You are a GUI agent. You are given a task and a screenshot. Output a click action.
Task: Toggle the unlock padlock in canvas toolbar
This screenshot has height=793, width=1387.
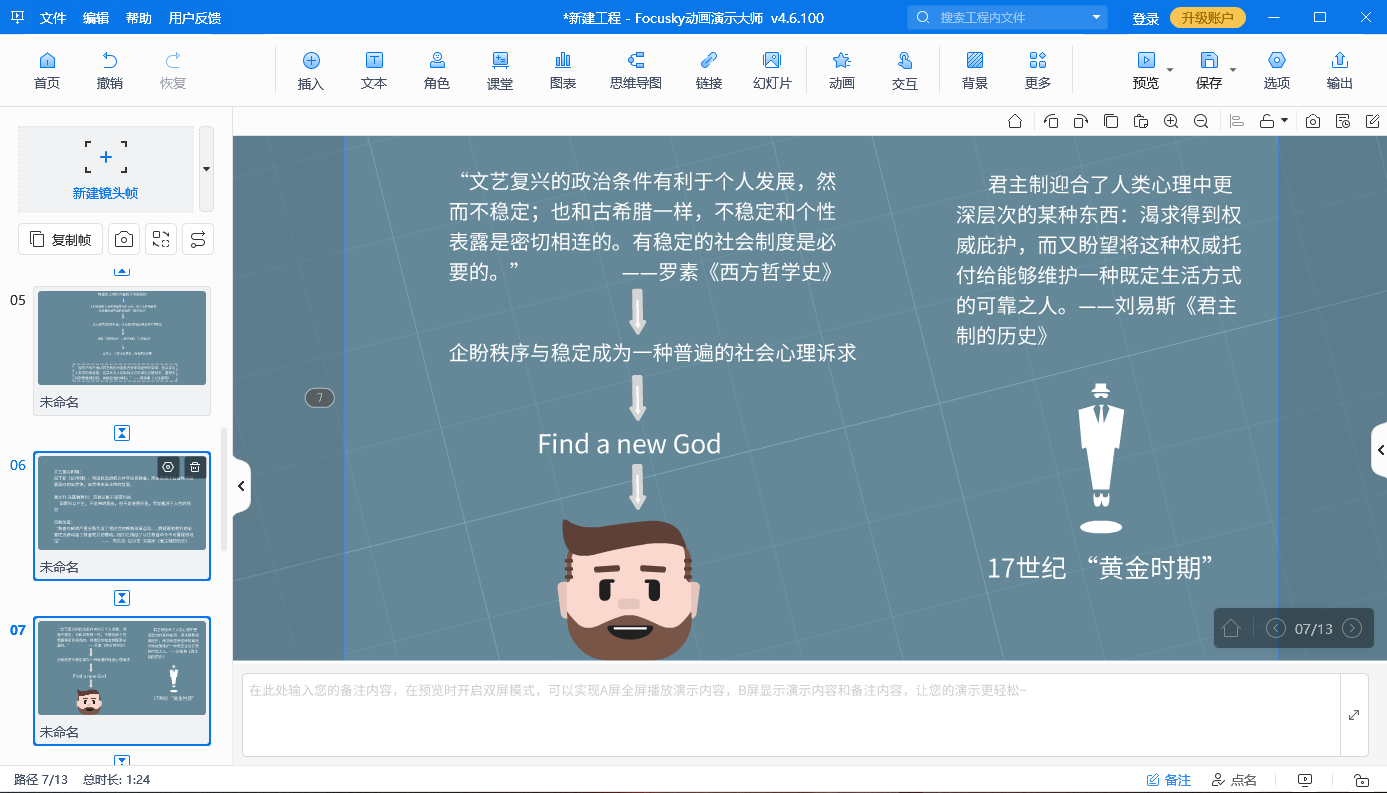click(1267, 121)
